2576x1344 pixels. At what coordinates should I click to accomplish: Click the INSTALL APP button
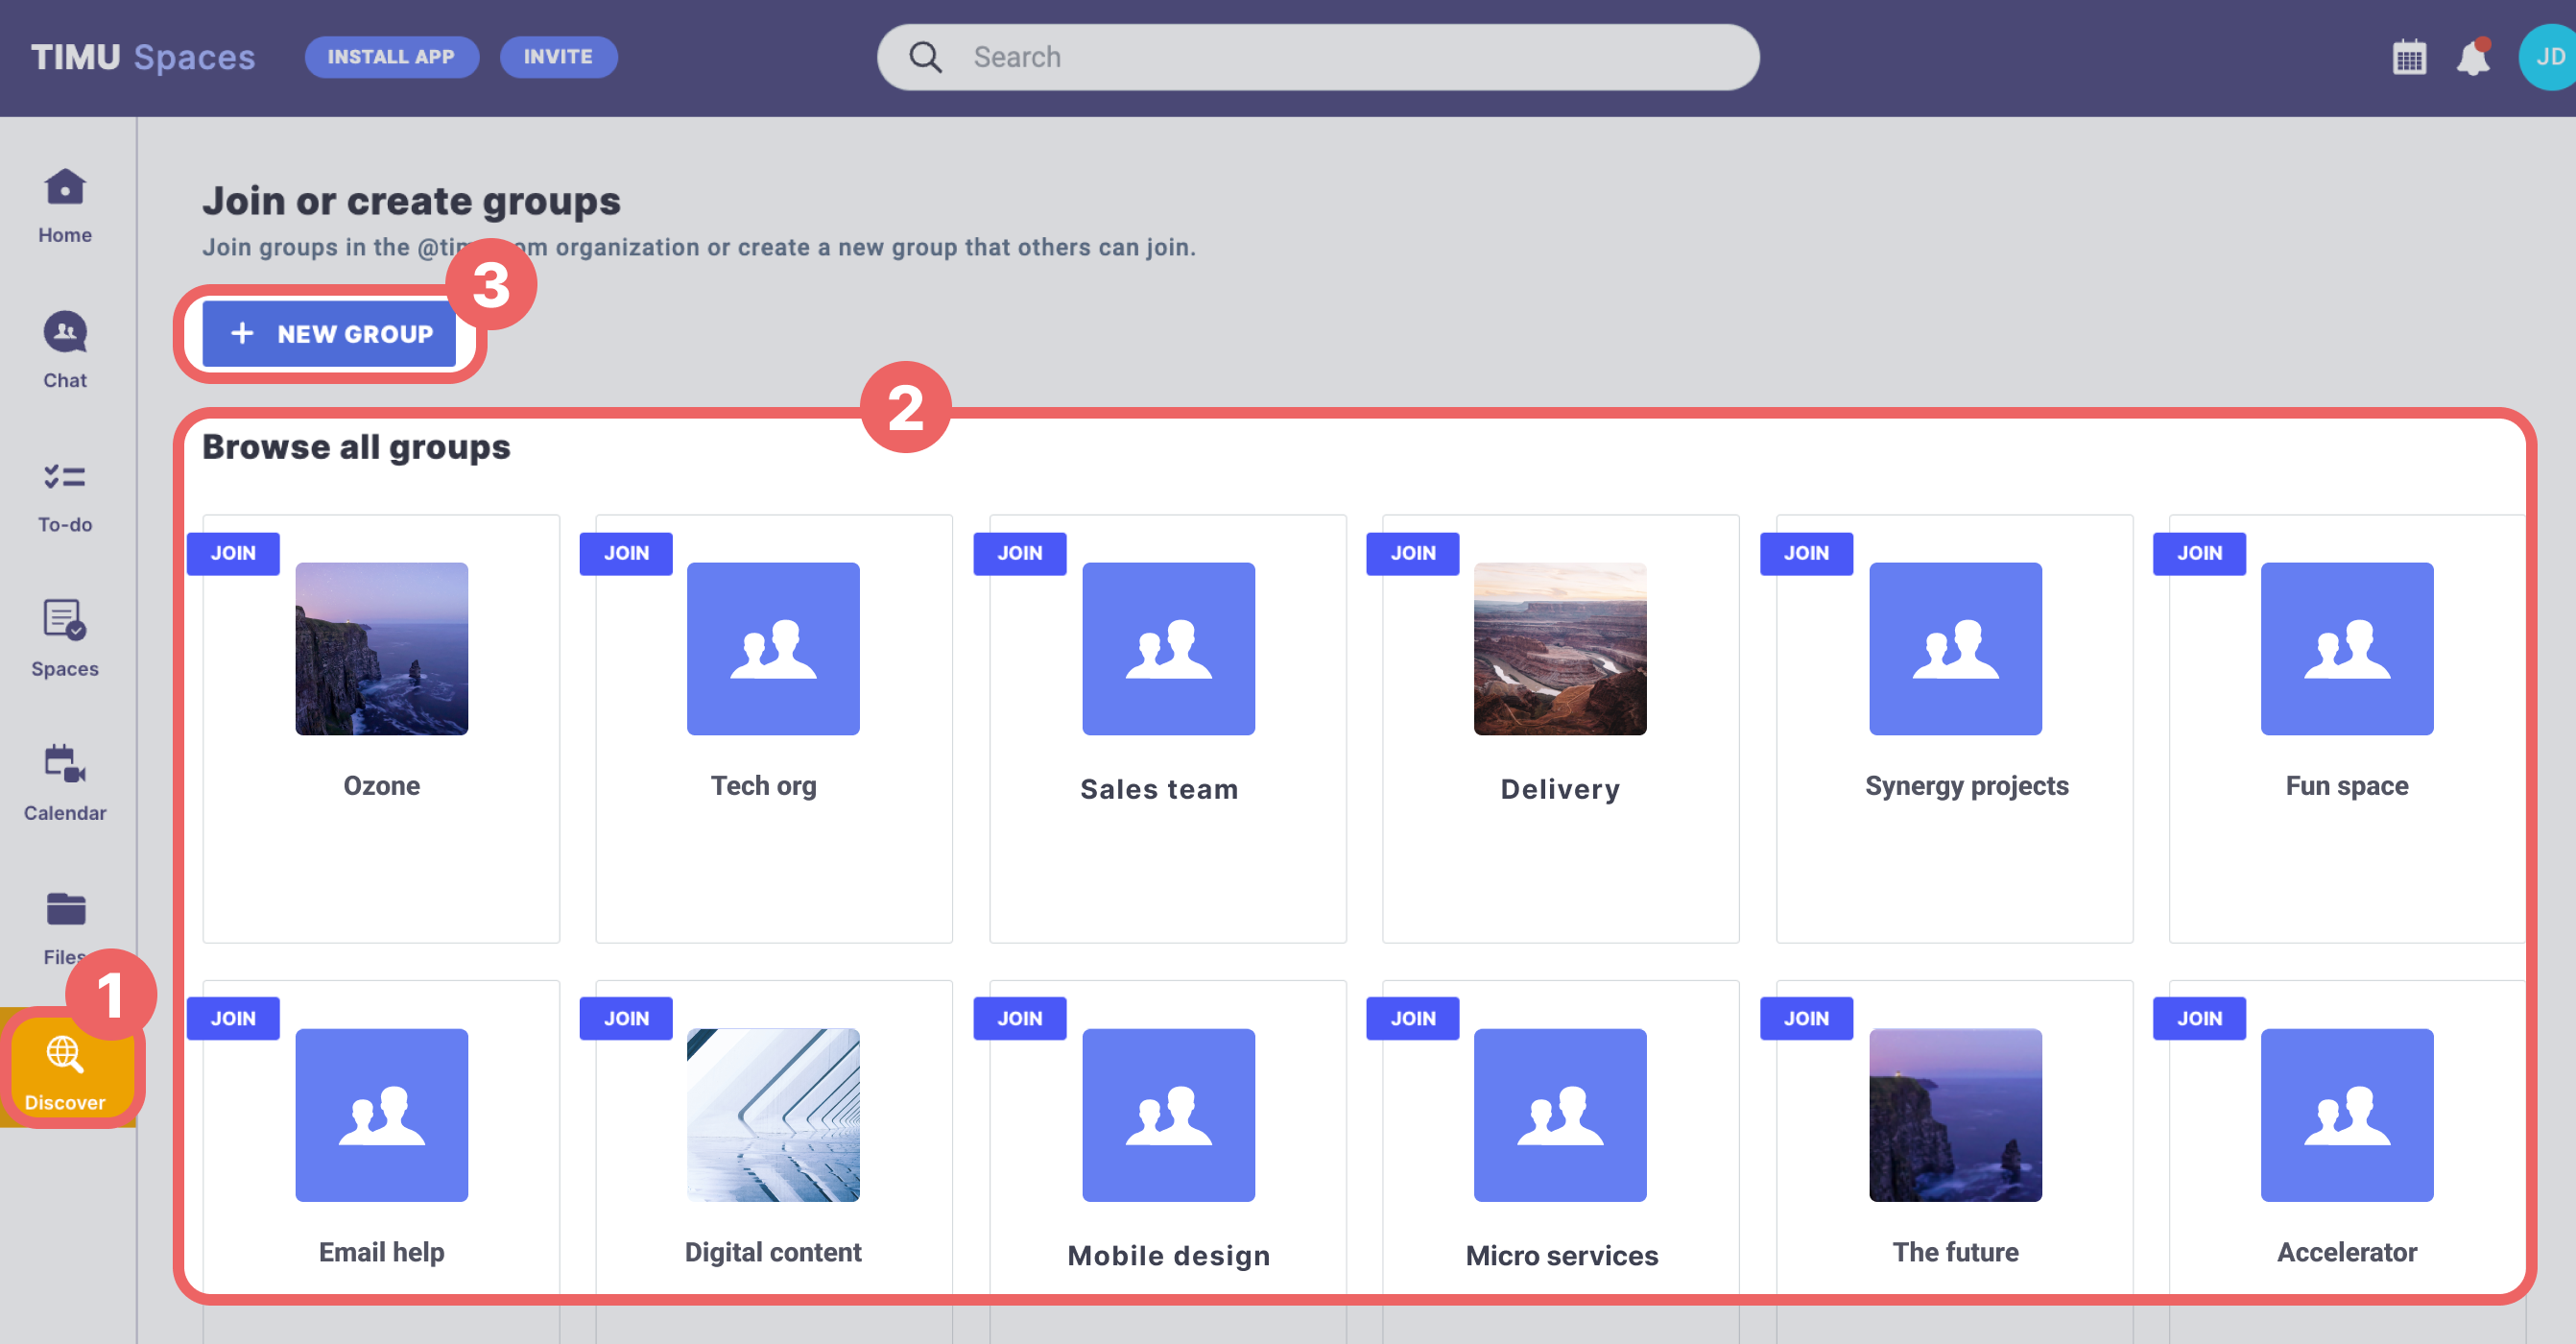coord(392,57)
